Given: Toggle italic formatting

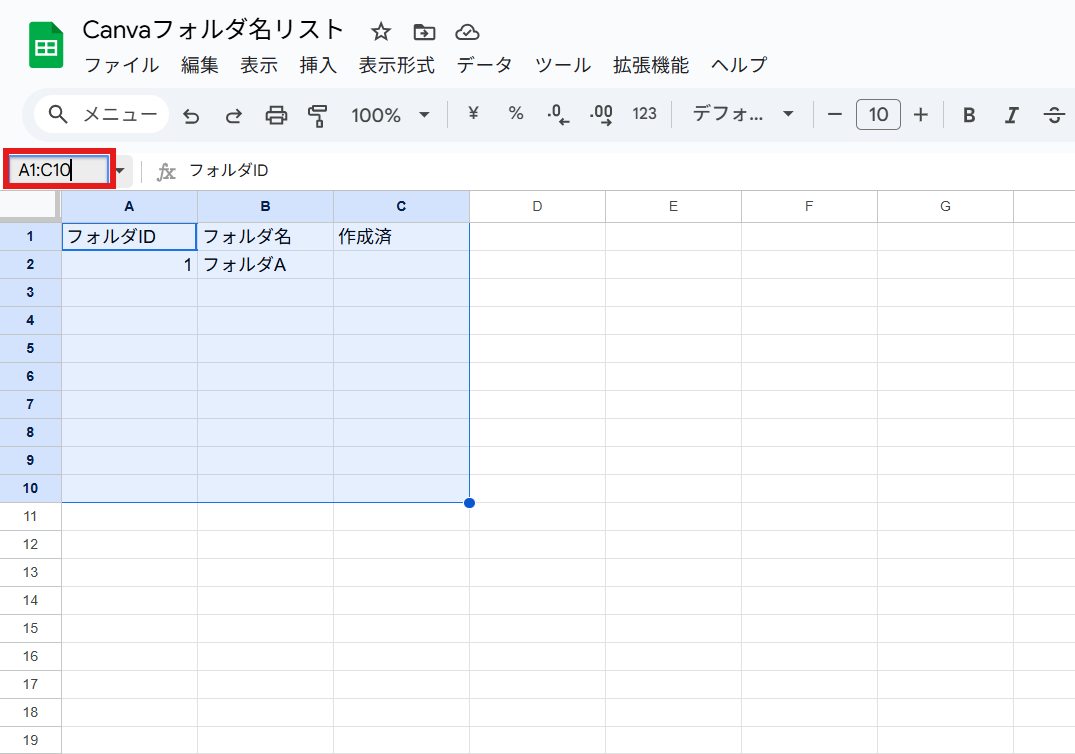Looking at the screenshot, I should coord(1011,115).
